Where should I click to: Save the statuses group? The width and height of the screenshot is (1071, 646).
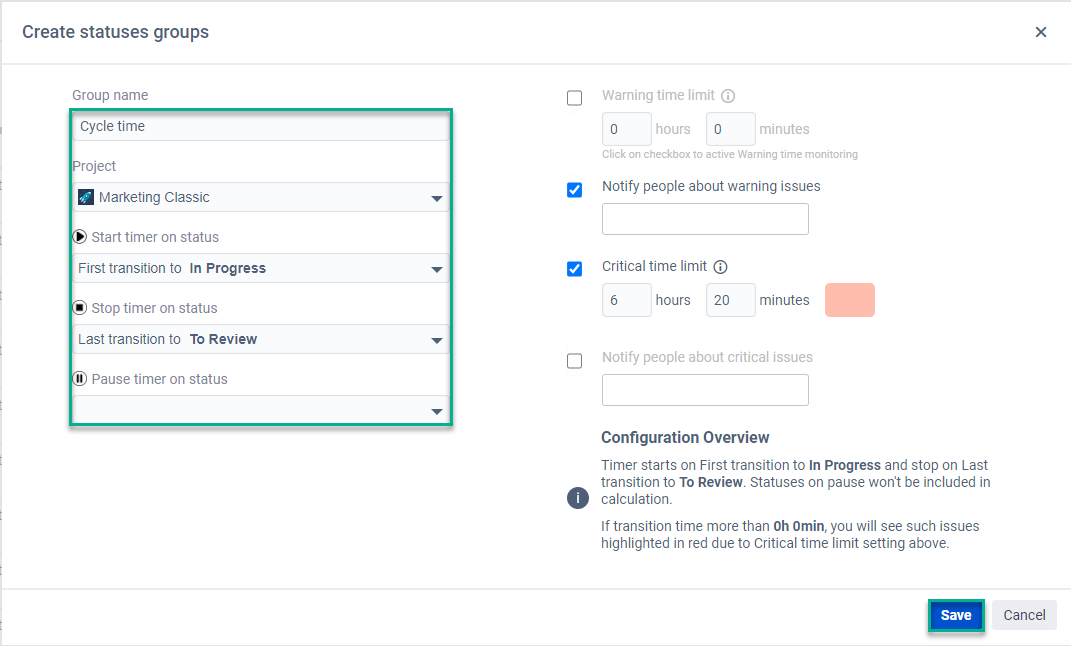956,615
